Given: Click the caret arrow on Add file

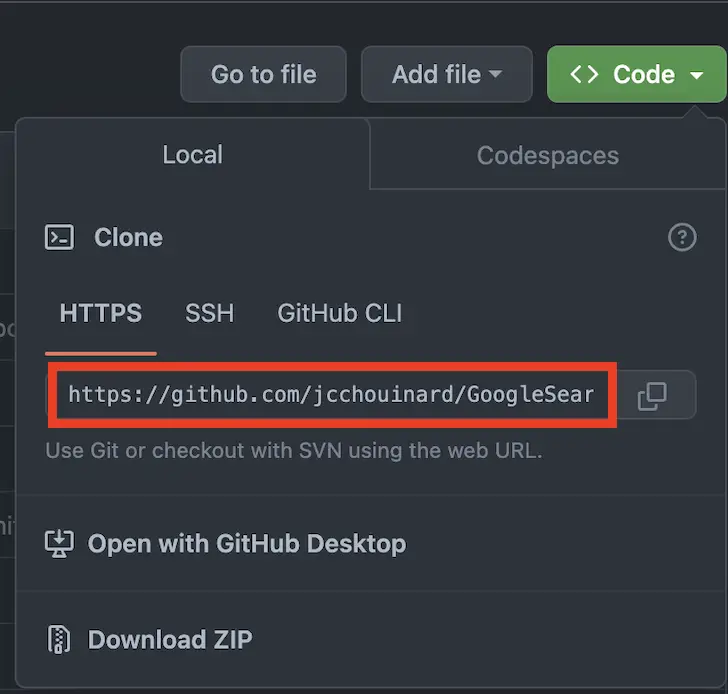Looking at the screenshot, I should click(x=495, y=74).
